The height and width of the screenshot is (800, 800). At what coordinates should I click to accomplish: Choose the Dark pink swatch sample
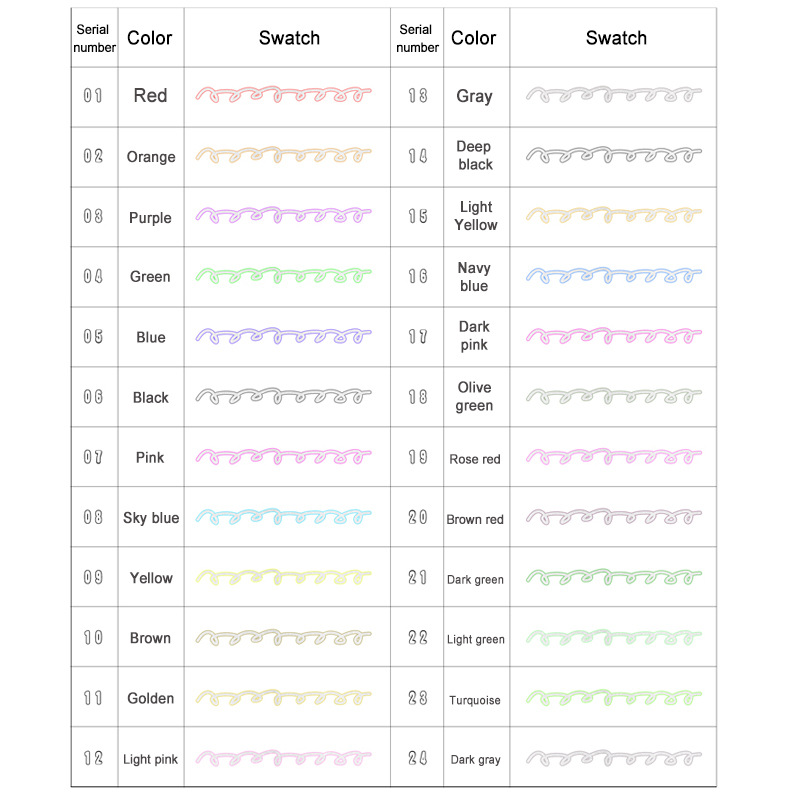pos(613,337)
